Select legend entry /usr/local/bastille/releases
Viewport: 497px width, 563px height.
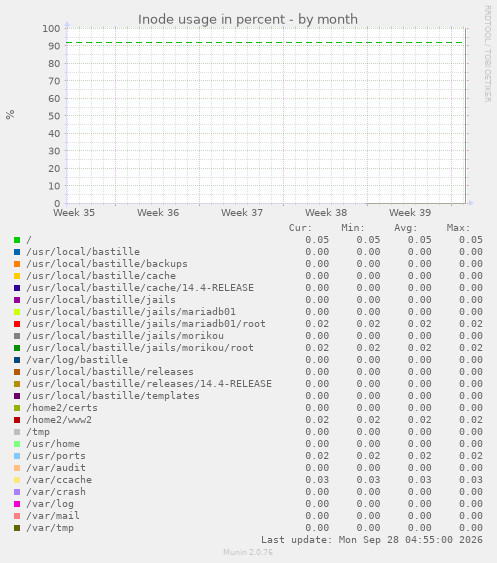click(x=110, y=372)
